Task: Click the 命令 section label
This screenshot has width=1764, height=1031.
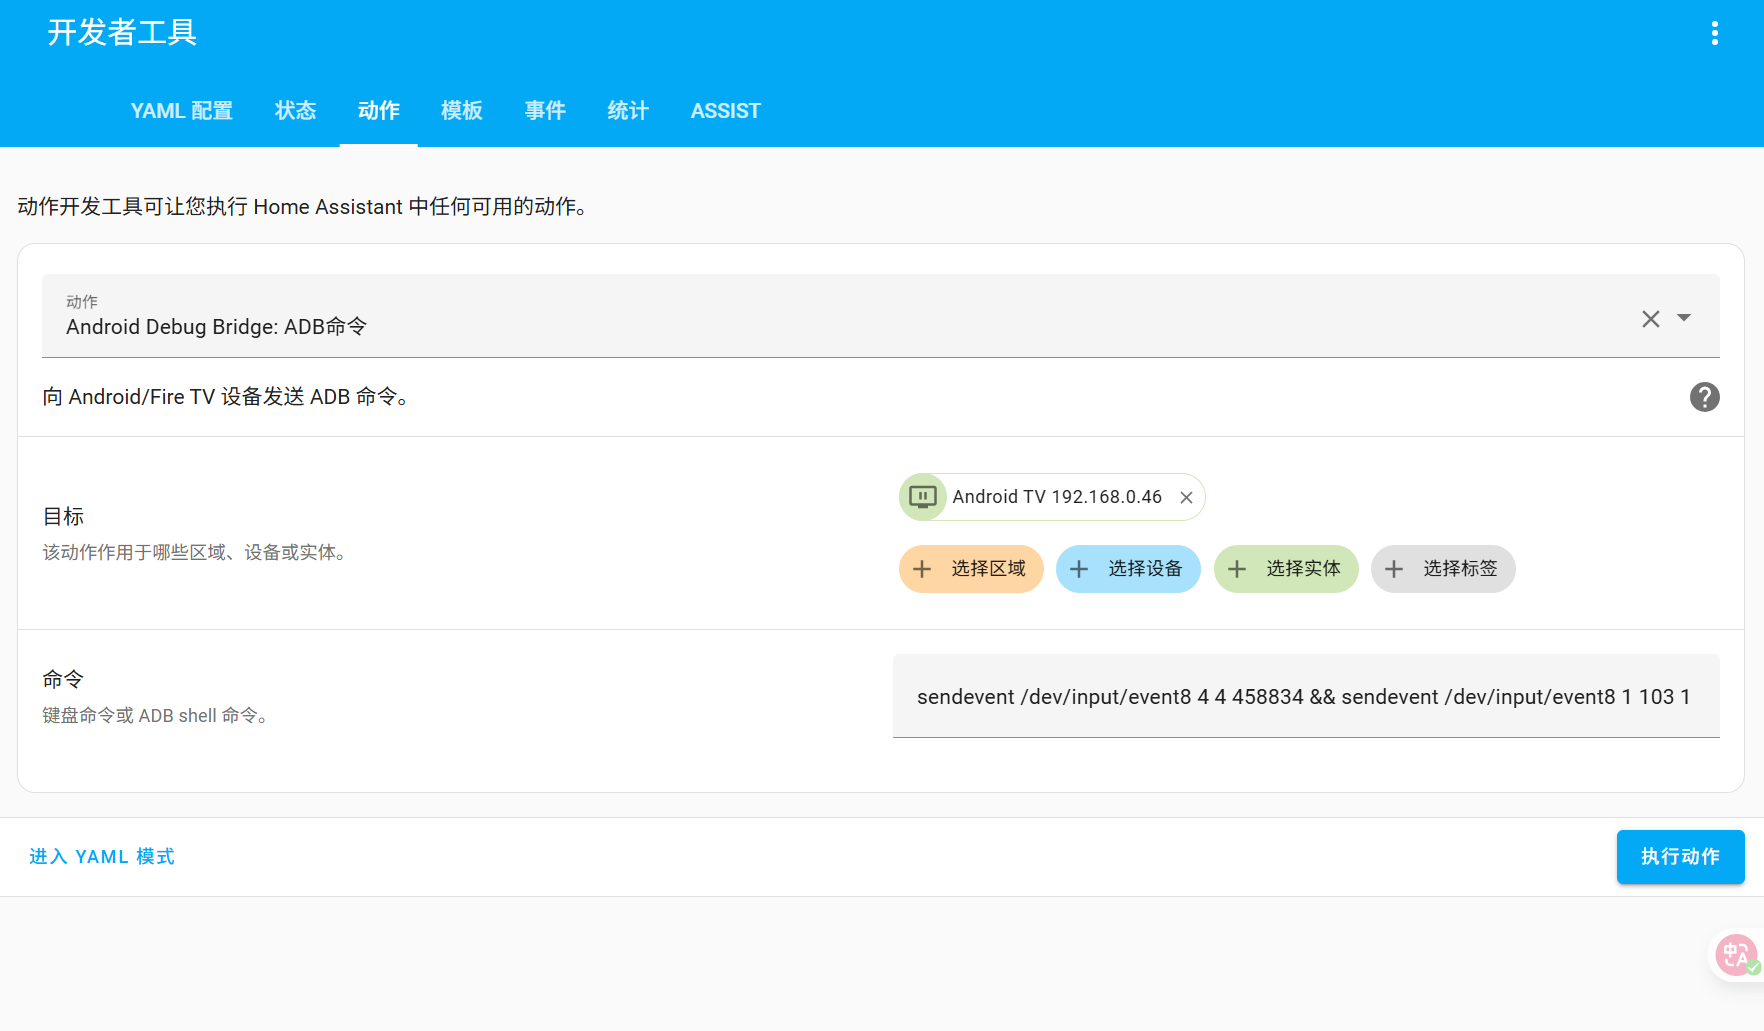Action: click(x=63, y=680)
